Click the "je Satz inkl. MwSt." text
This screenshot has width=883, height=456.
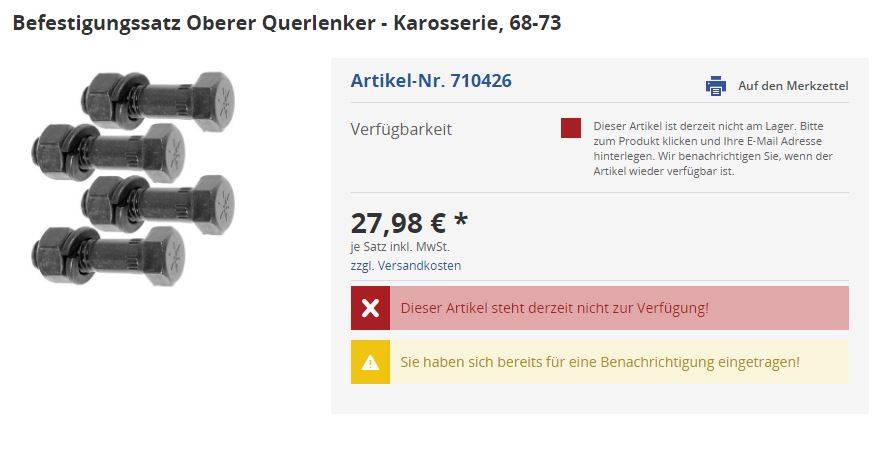tap(399, 247)
